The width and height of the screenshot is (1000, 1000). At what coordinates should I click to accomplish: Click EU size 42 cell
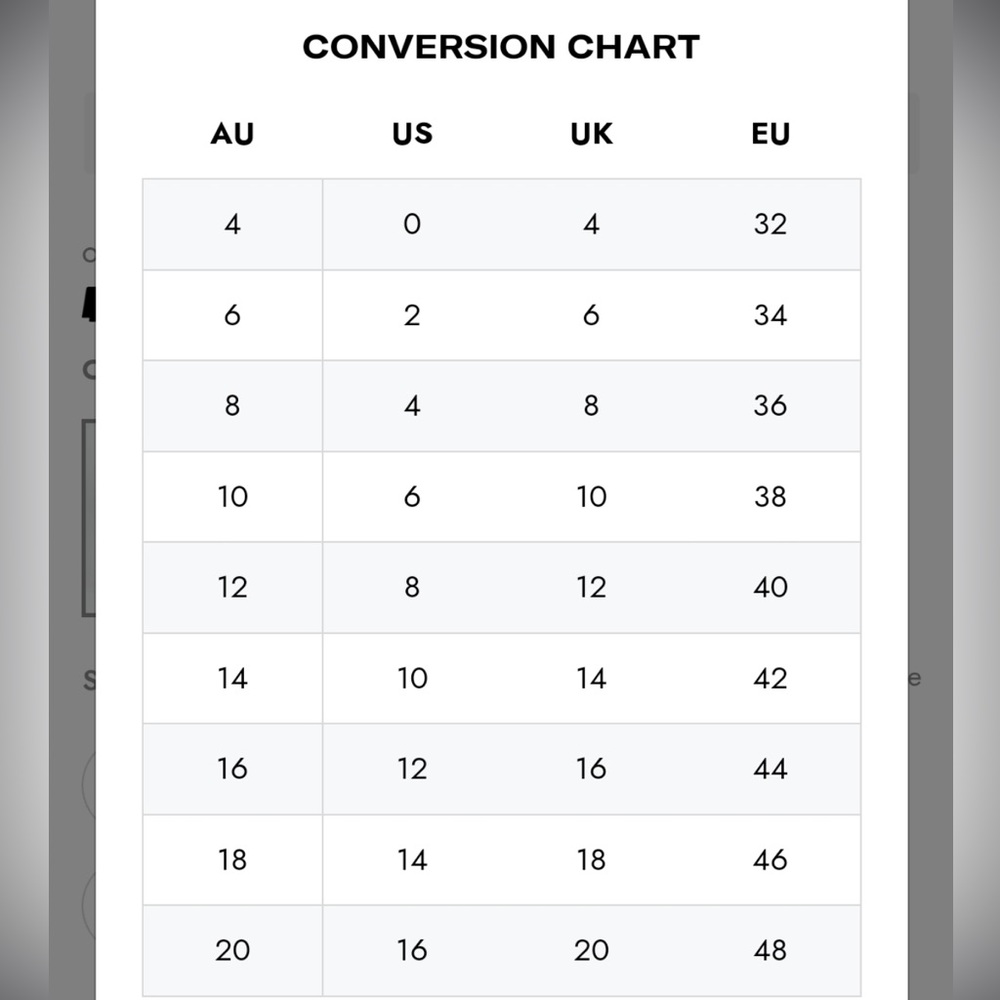770,679
